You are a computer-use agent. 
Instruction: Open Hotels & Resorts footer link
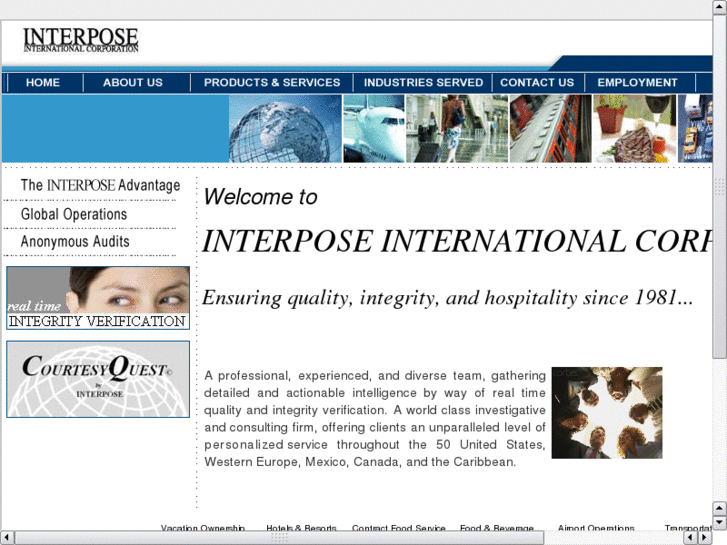[301, 527]
